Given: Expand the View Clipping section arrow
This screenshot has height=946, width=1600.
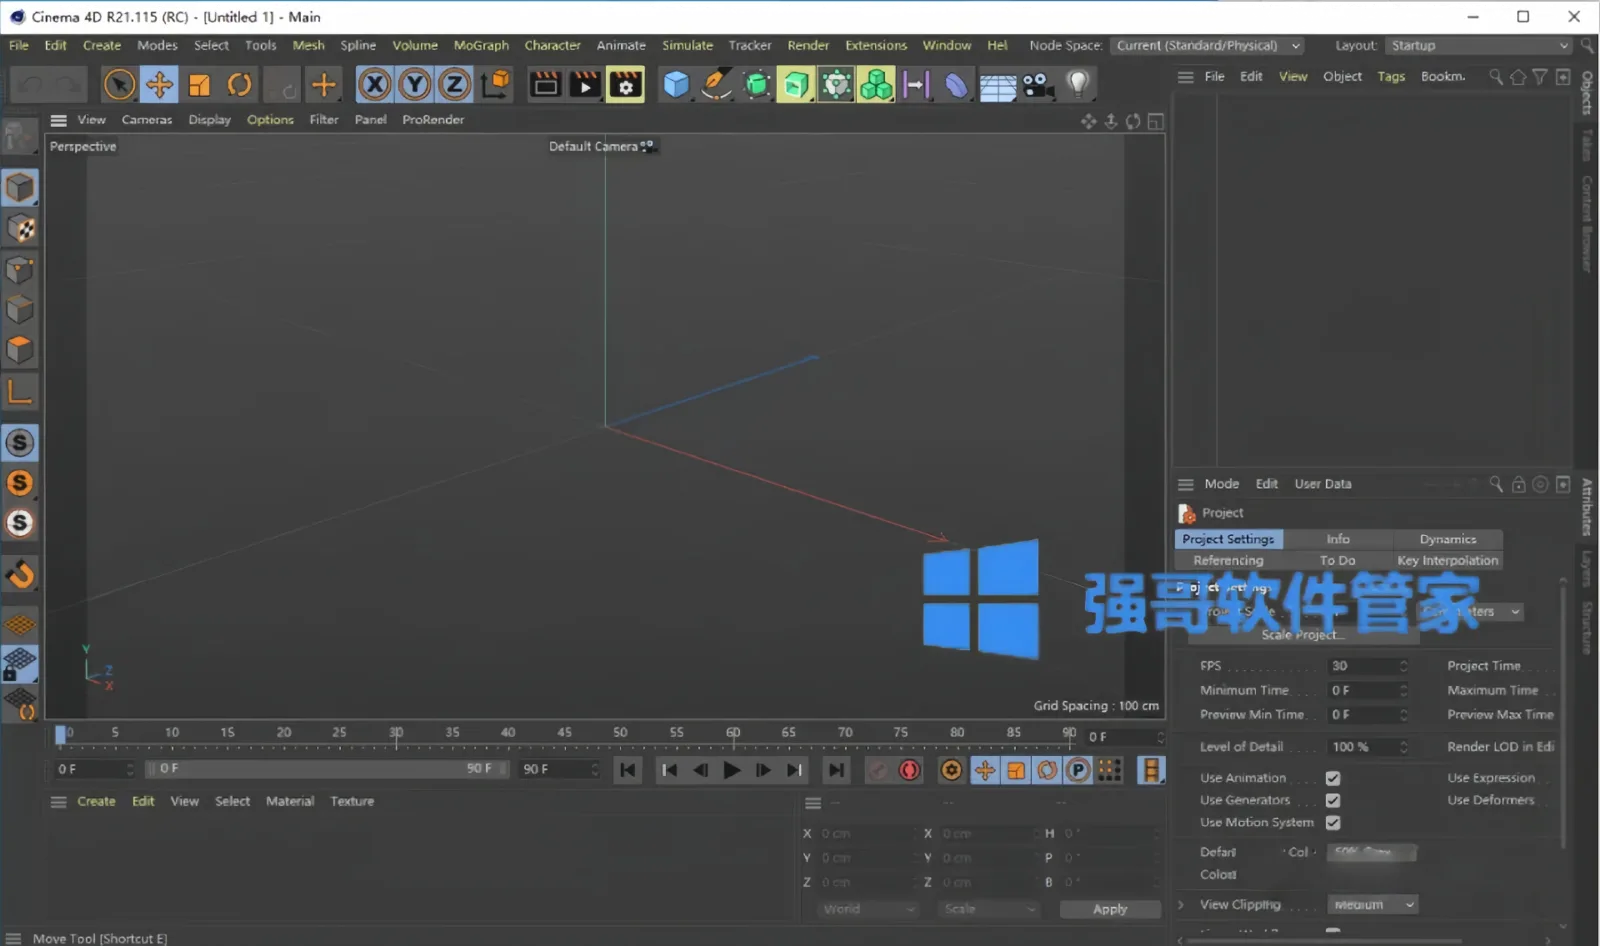Looking at the screenshot, I should point(1181,905).
